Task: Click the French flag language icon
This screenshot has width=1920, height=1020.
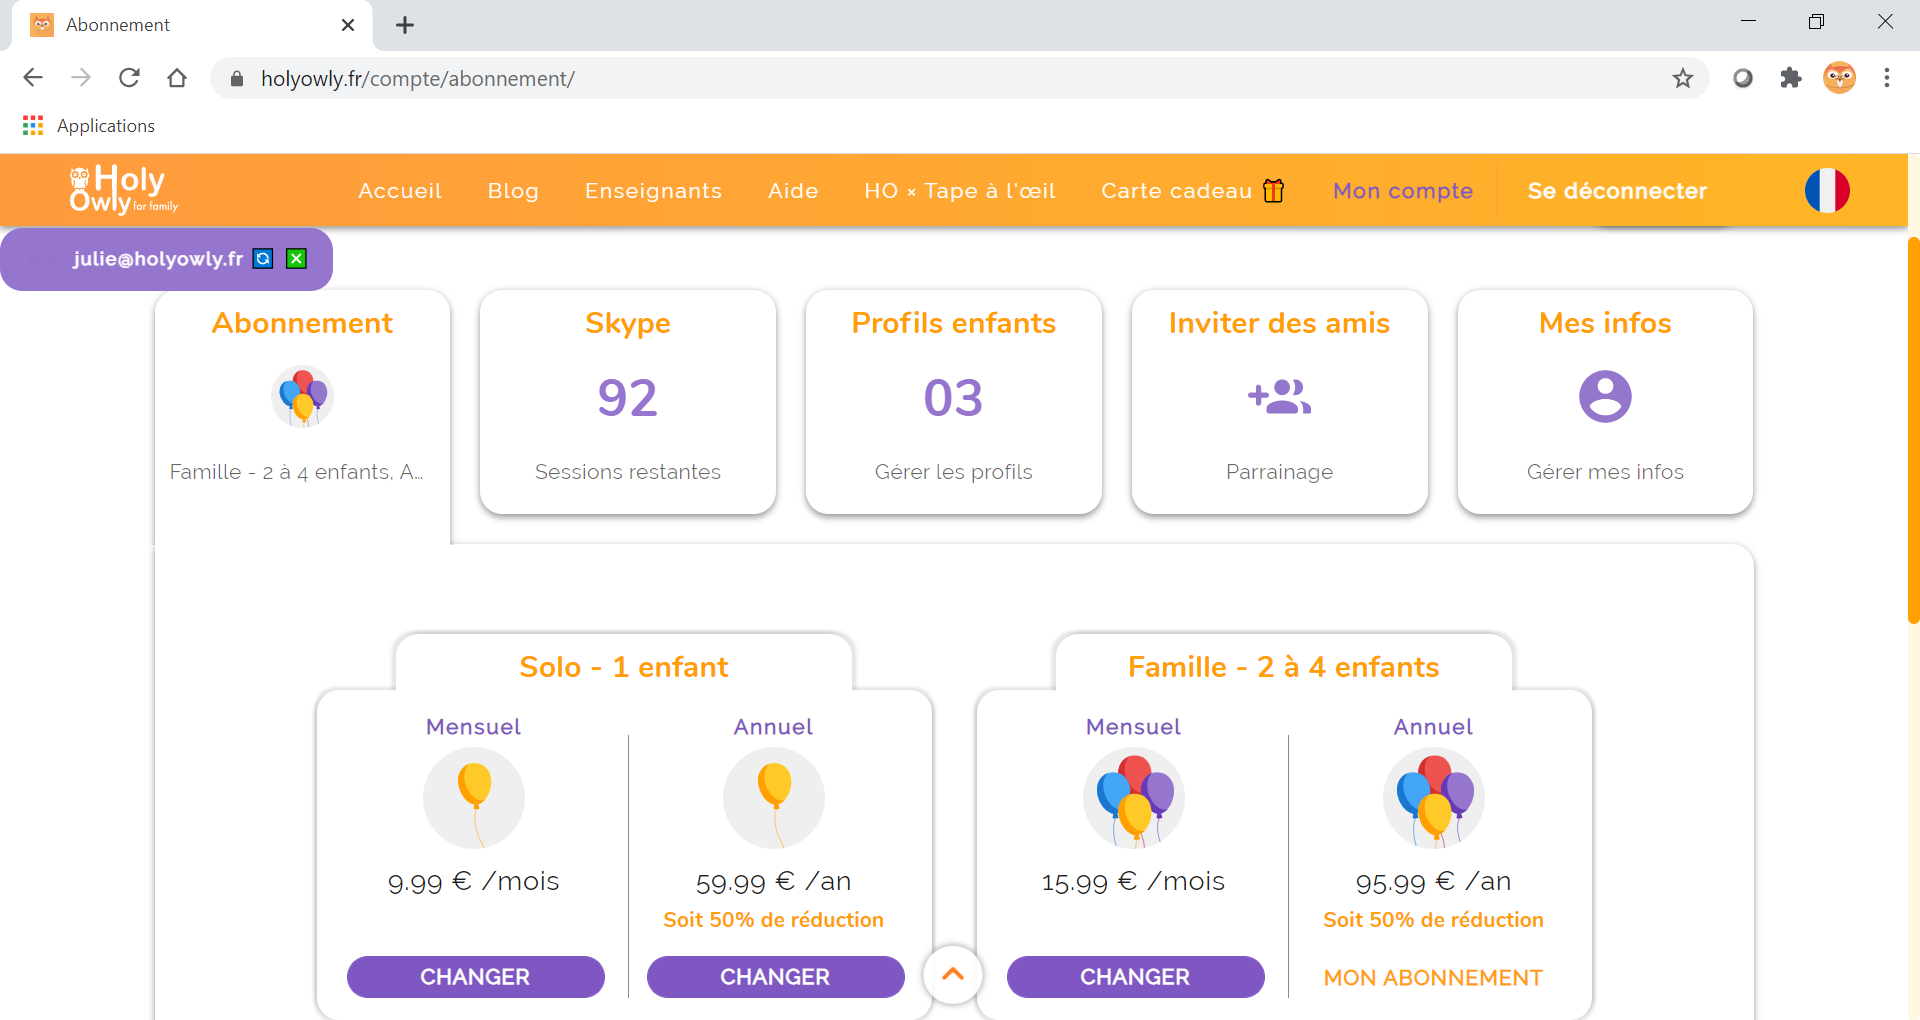Action: (1827, 190)
